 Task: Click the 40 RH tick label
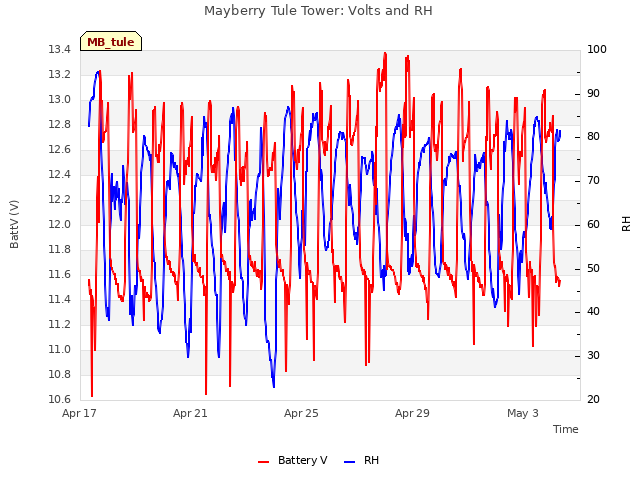tap(593, 311)
